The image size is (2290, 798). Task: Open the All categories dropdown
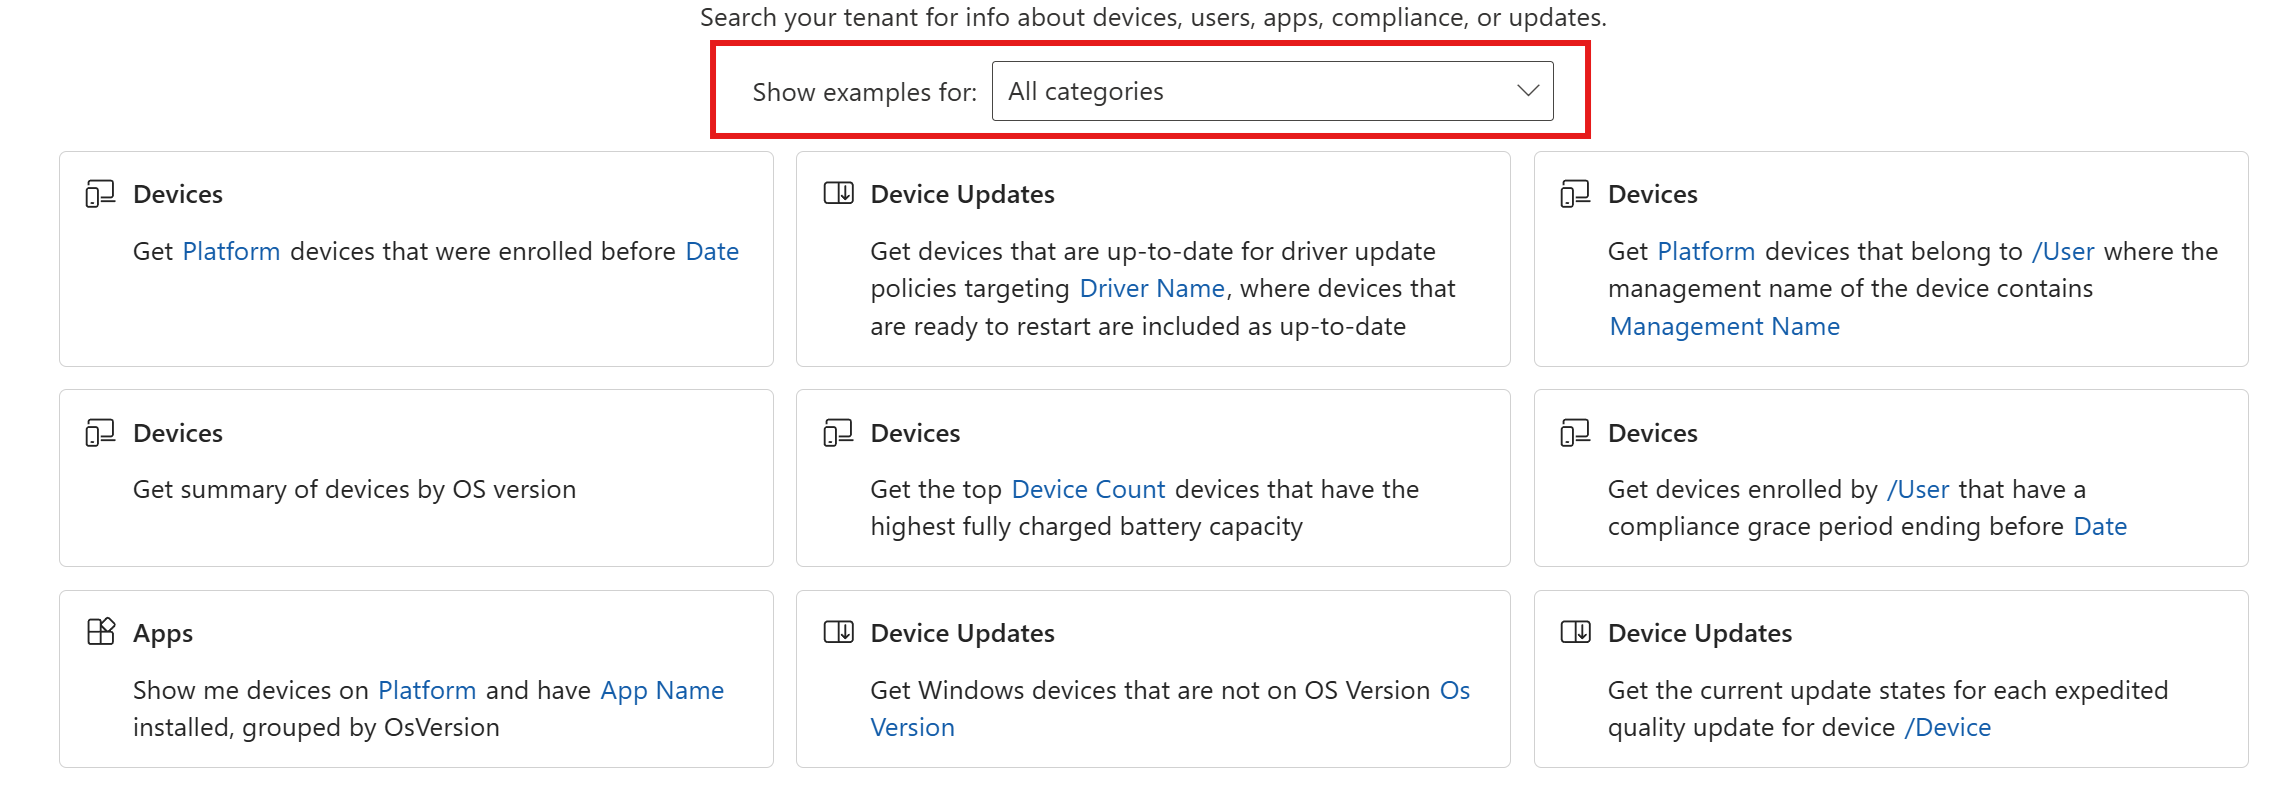pos(1272,91)
